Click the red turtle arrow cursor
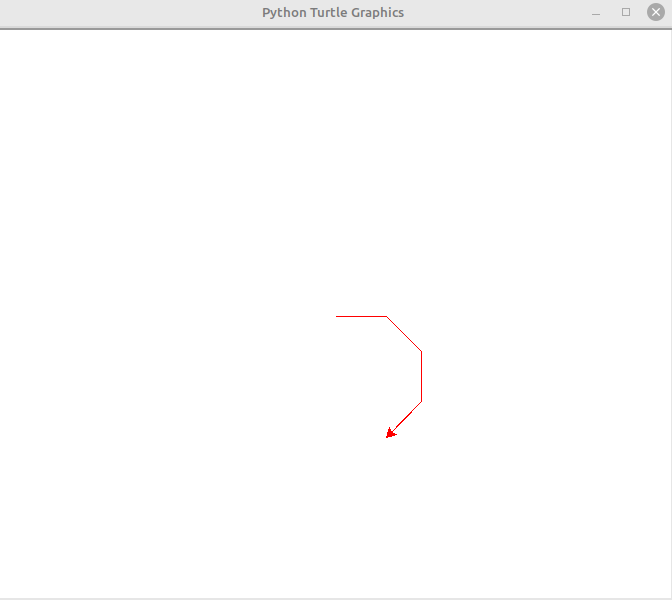The width and height of the screenshot is (672, 600). click(391, 433)
